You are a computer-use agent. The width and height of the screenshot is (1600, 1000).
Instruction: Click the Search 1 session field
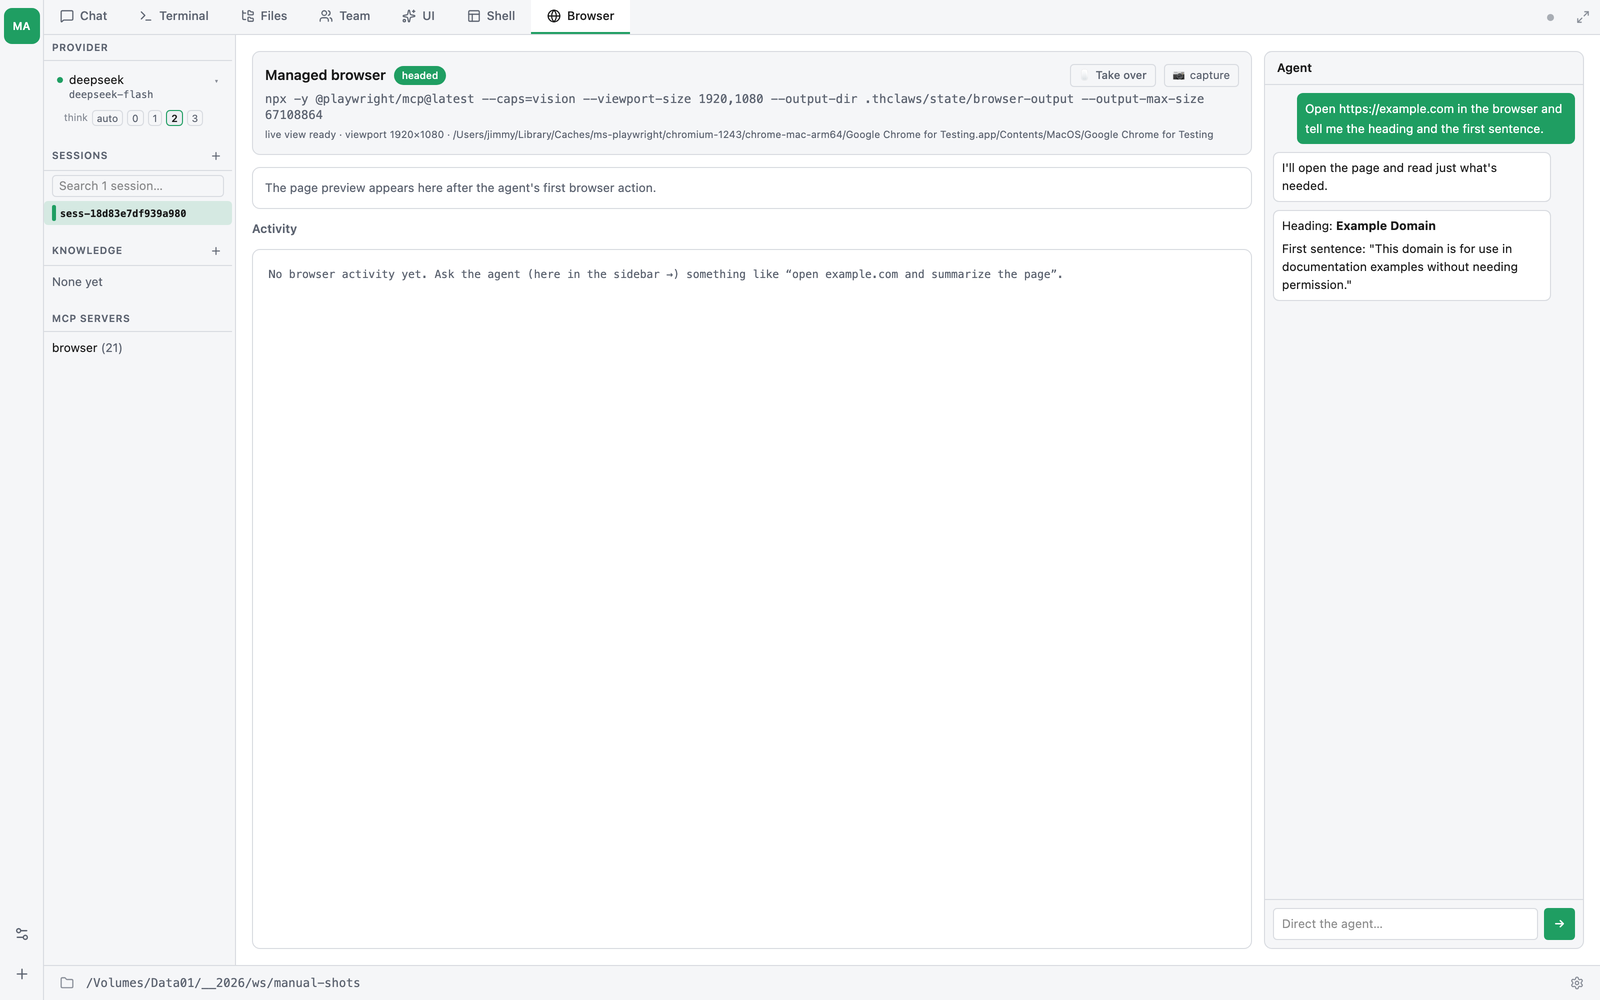click(138, 186)
